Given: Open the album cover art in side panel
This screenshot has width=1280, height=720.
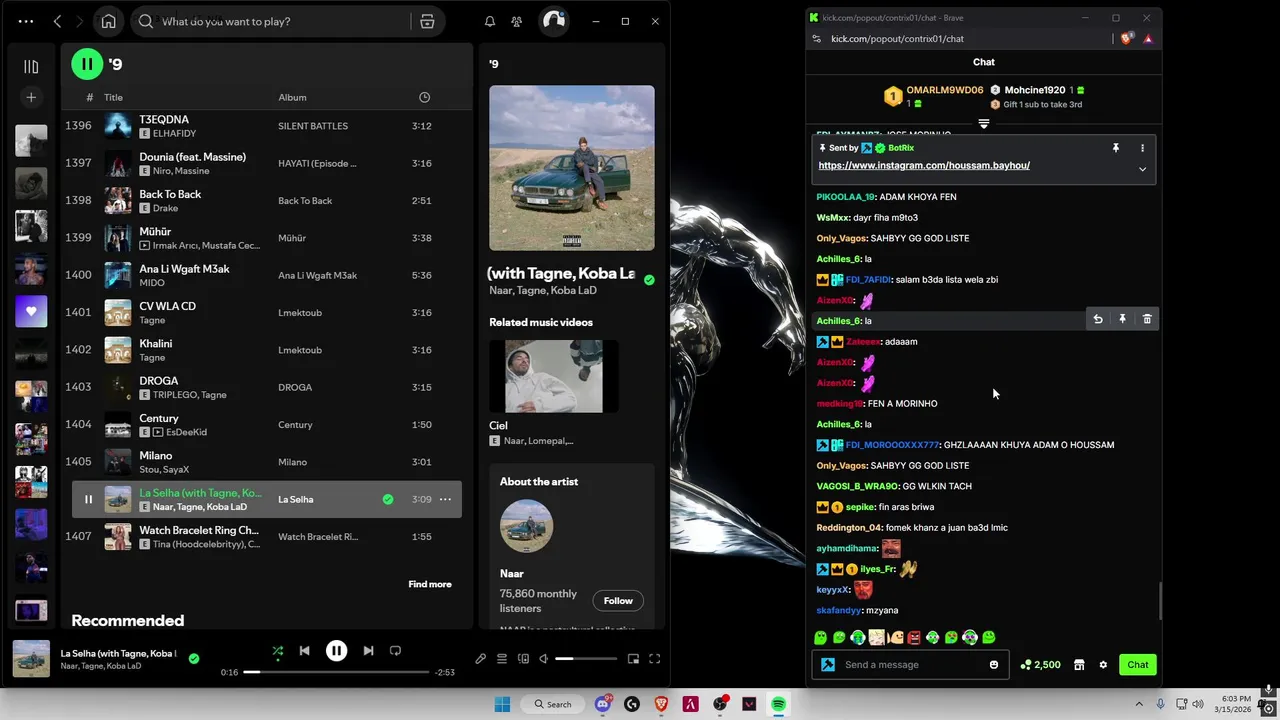Looking at the screenshot, I should [572, 168].
